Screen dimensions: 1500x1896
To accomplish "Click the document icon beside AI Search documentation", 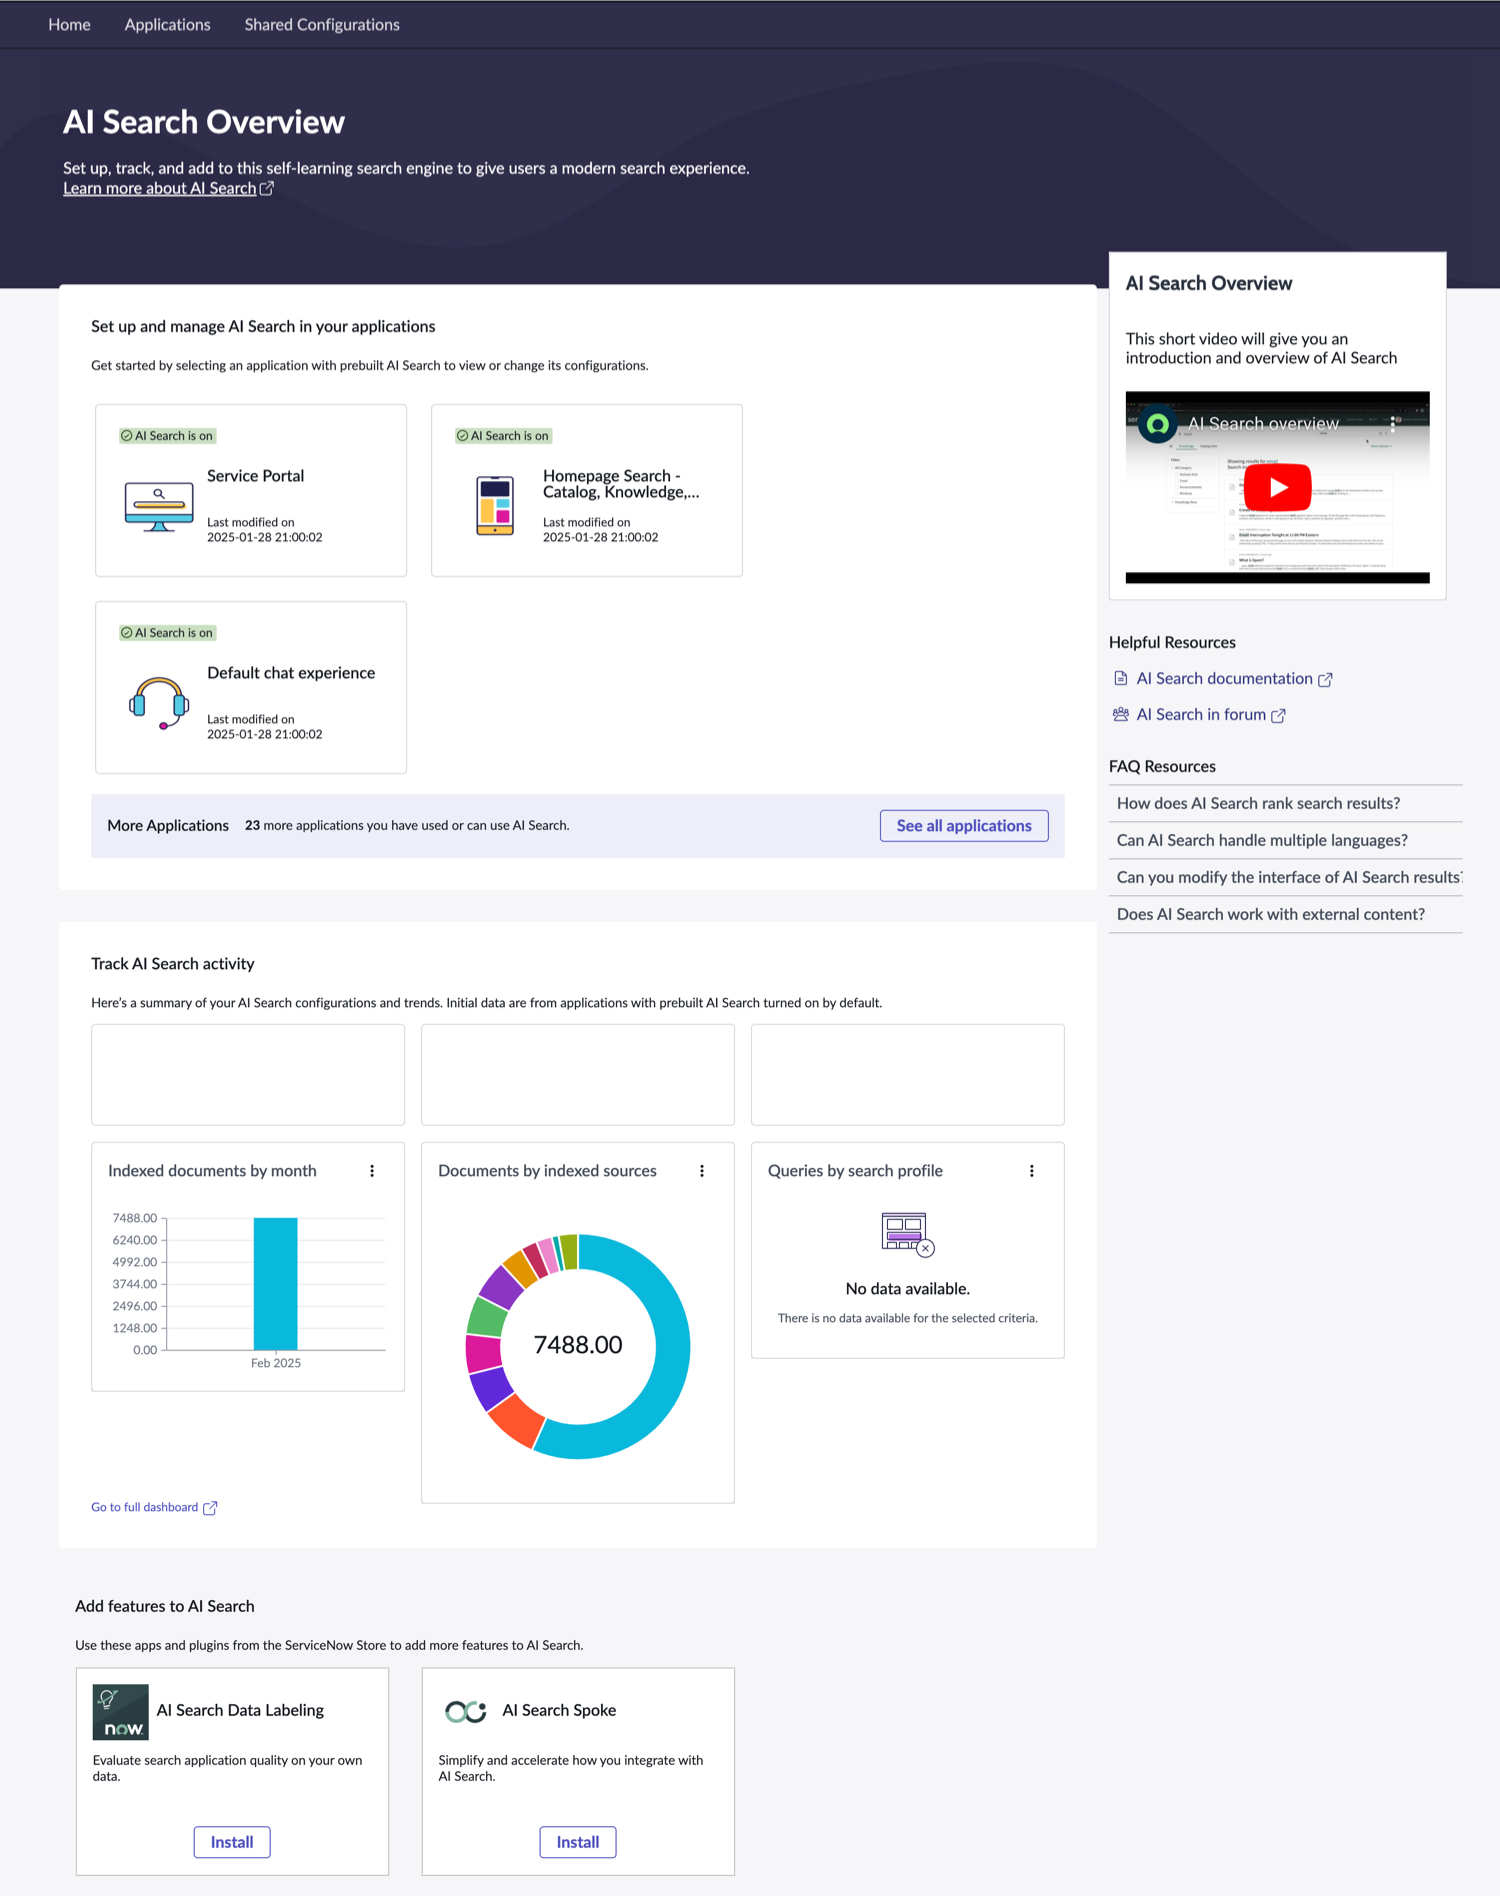I will (1121, 678).
